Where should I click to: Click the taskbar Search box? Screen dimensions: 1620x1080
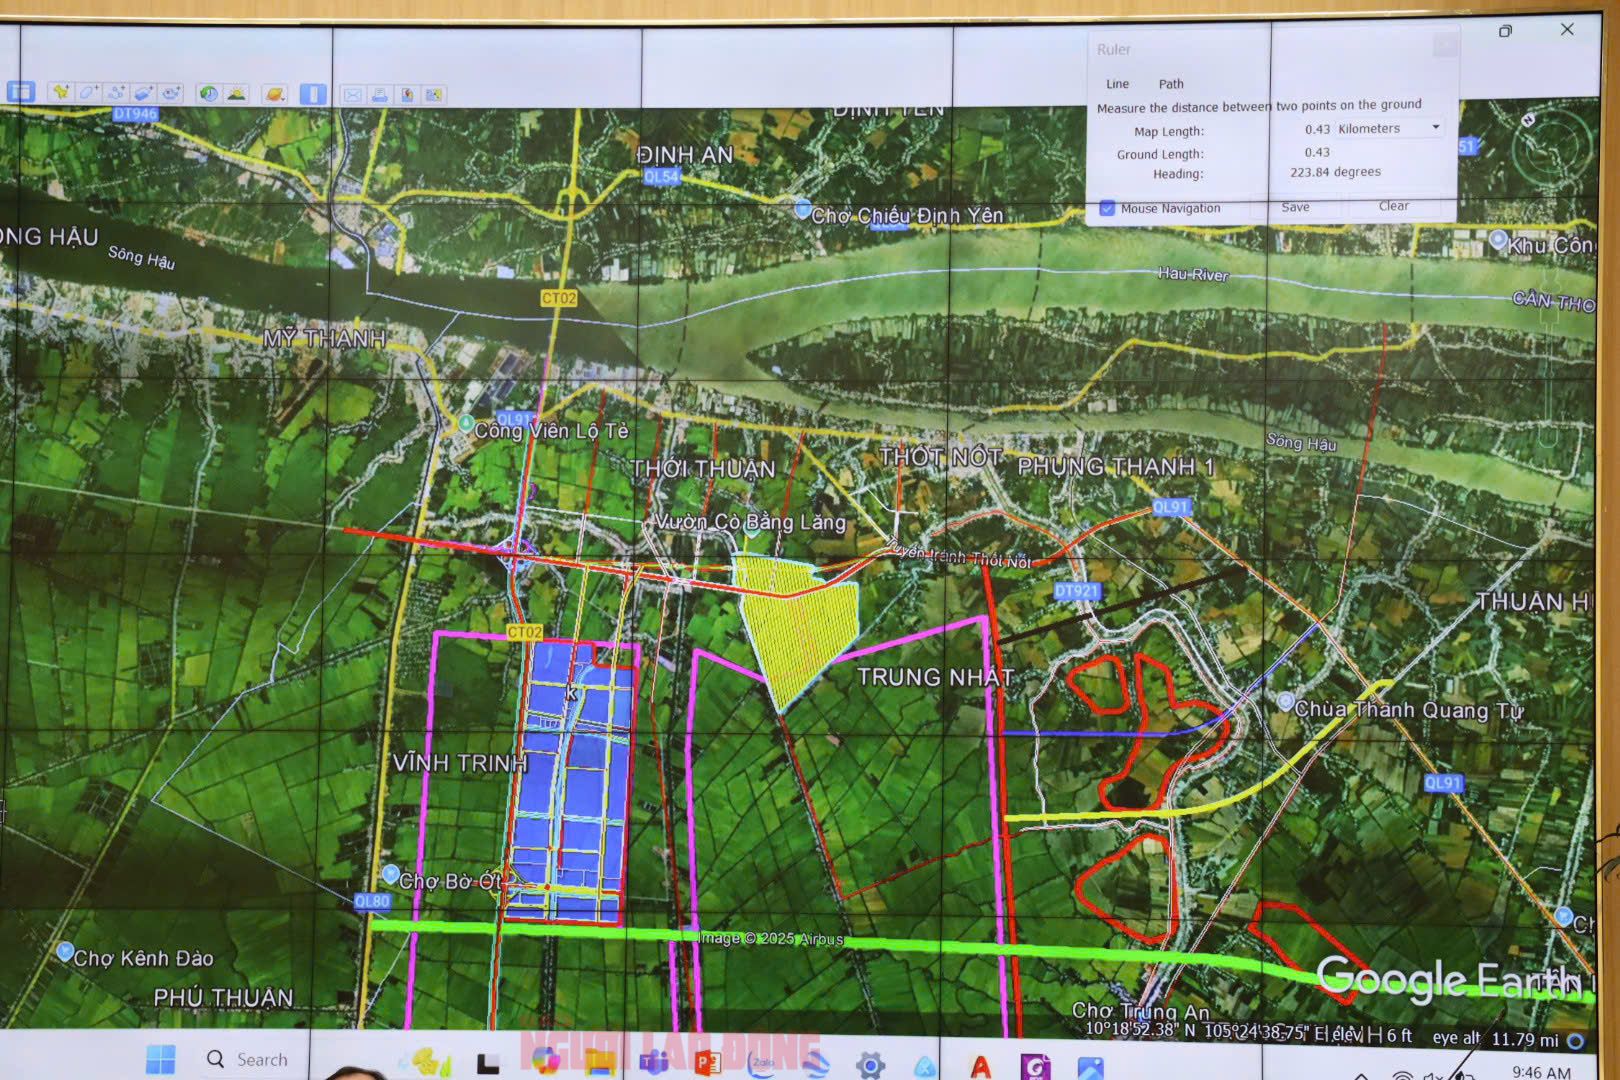pyautogui.click(x=248, y=1059)
